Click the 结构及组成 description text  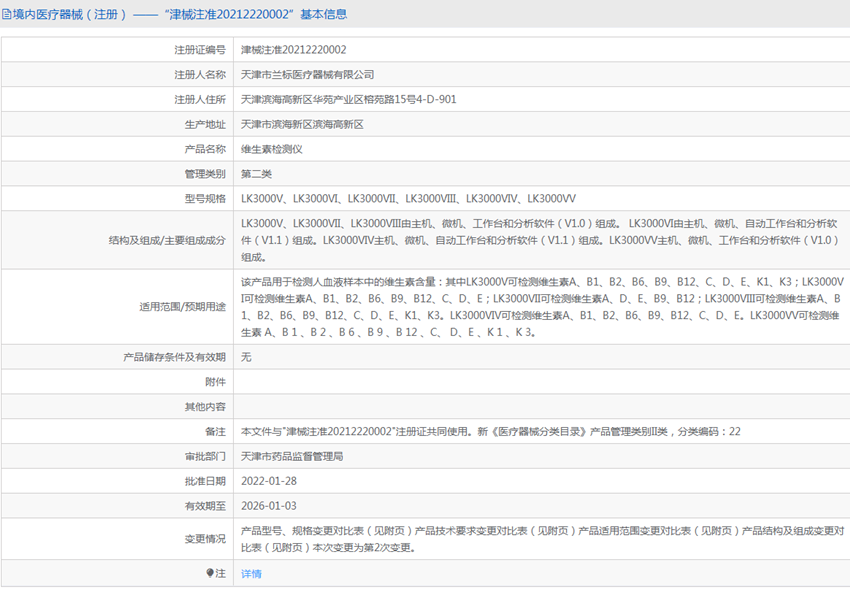(x=540, y=240)
